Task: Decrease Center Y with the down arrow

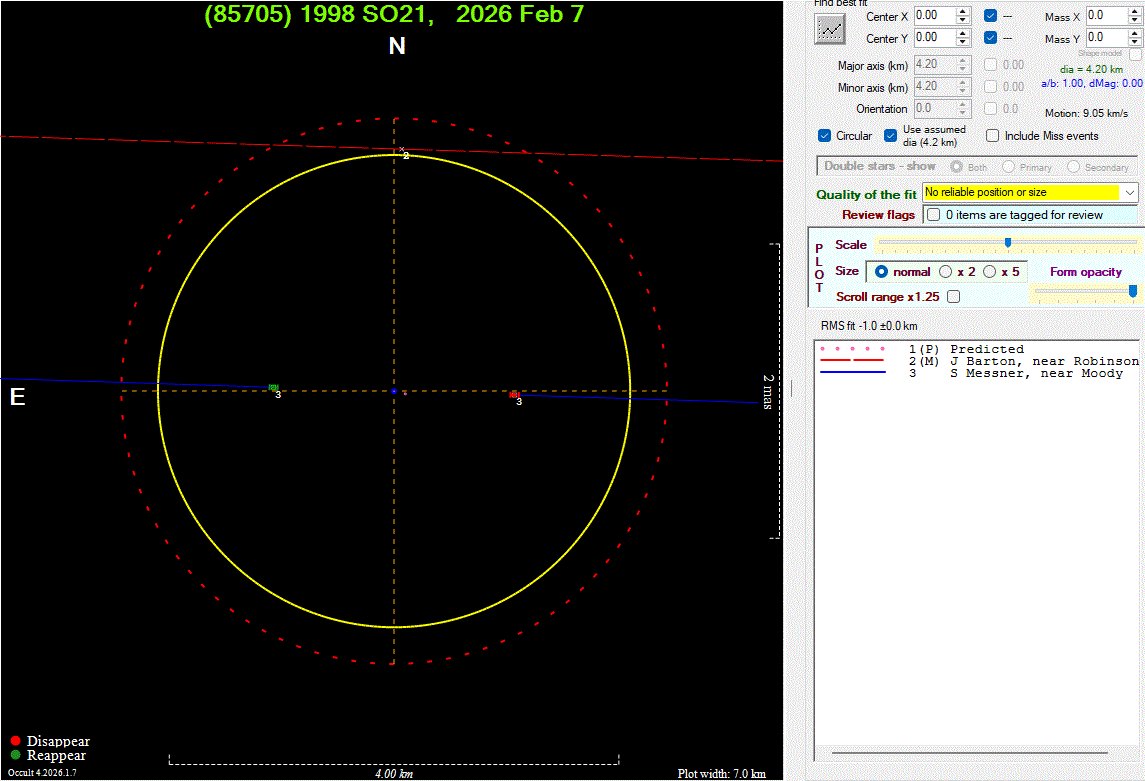Action: [x=963, y=42]
